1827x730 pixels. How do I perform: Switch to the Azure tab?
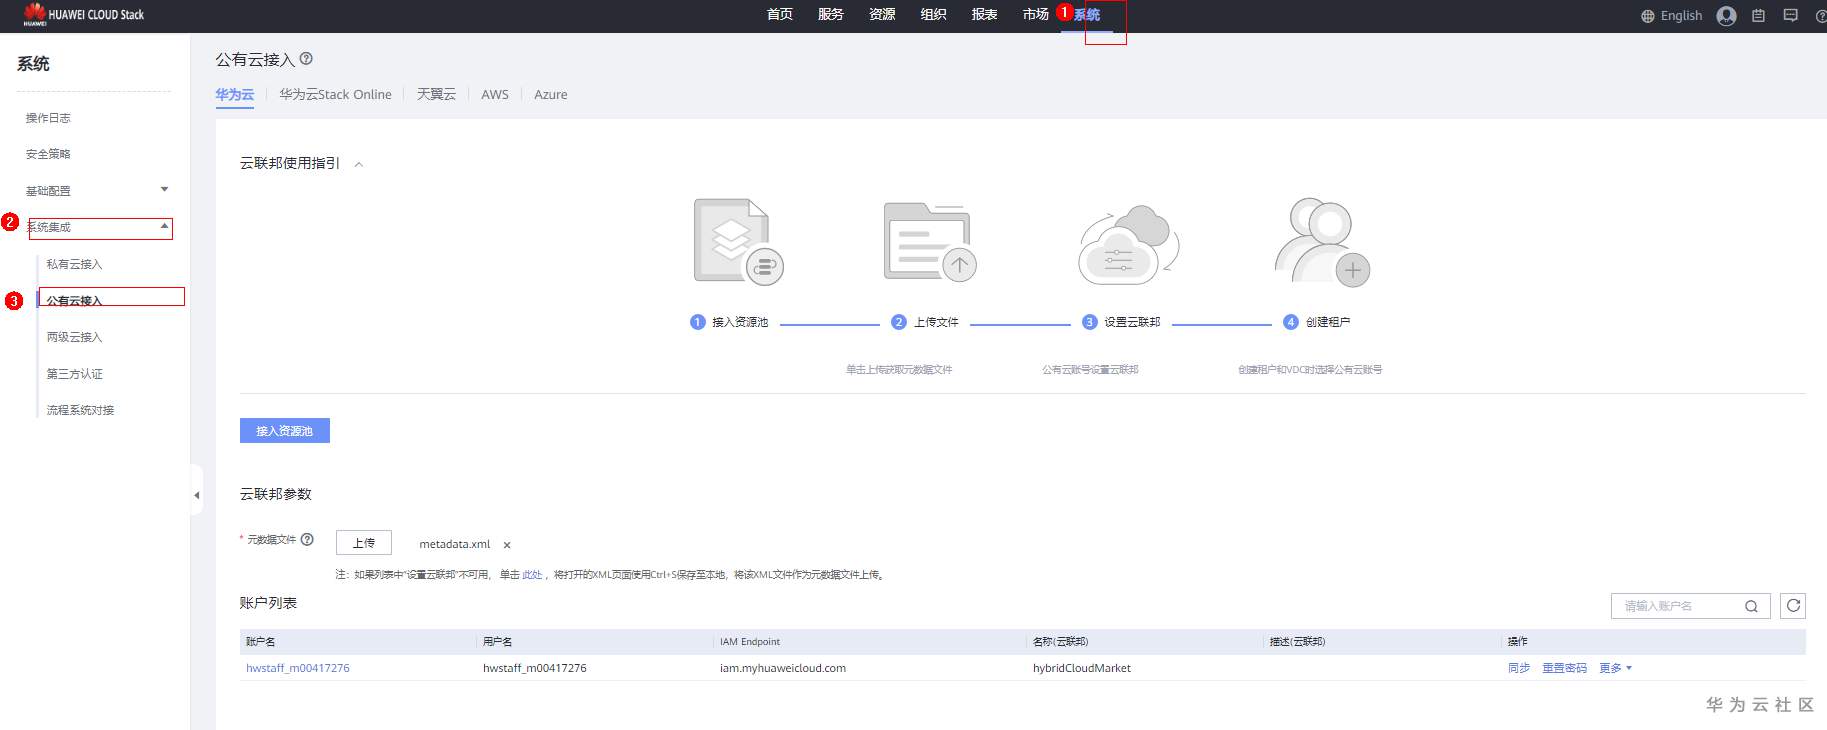pos(550,94)
